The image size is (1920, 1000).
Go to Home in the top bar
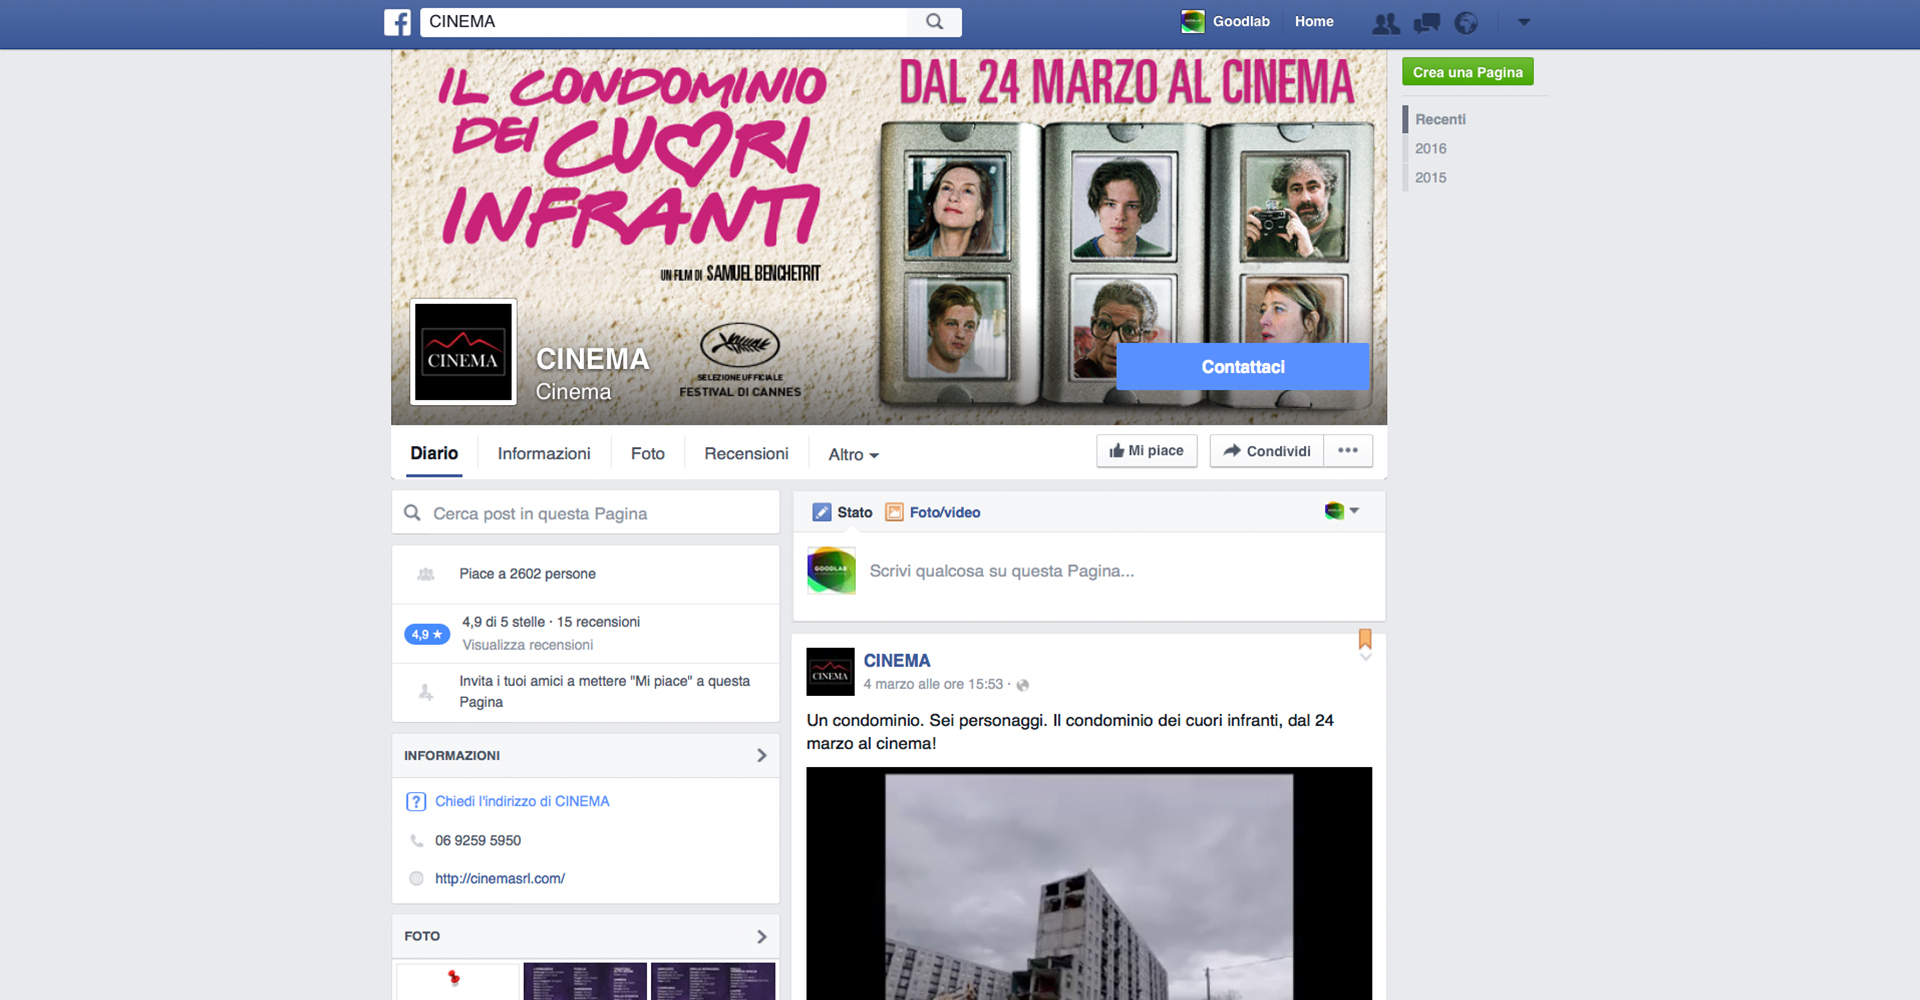[x=1314, y=21]
